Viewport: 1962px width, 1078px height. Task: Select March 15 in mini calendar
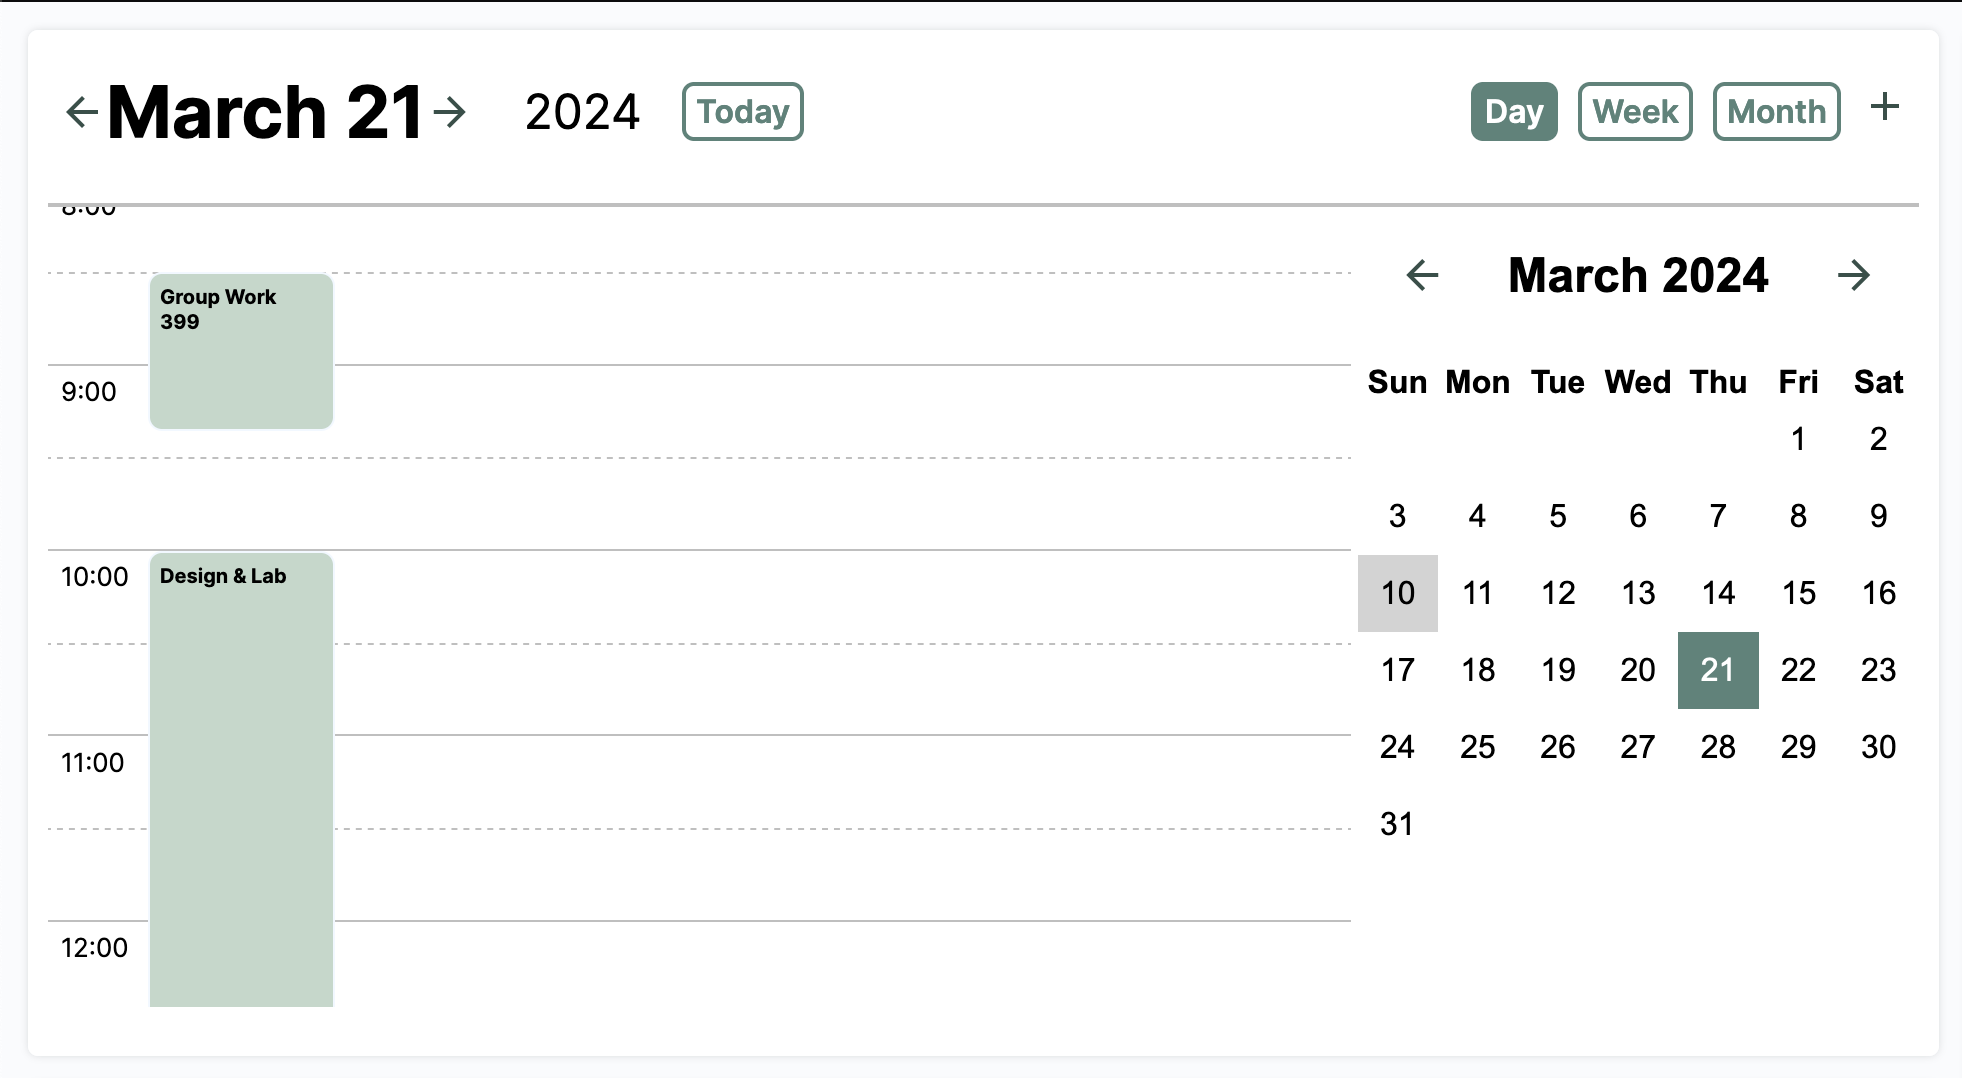(x=1797, y=593)
